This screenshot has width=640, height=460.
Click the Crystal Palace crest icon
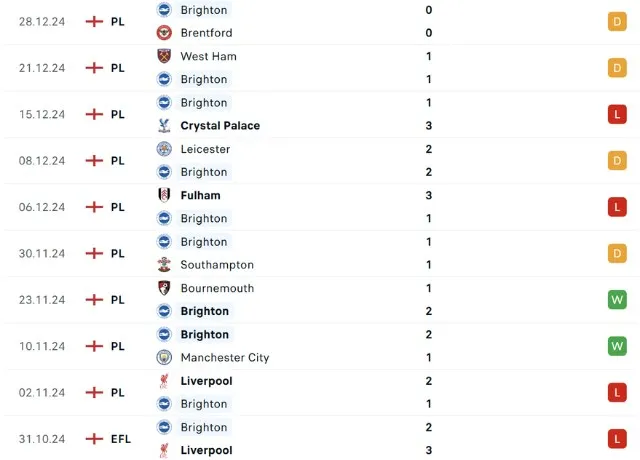point(165,126)
